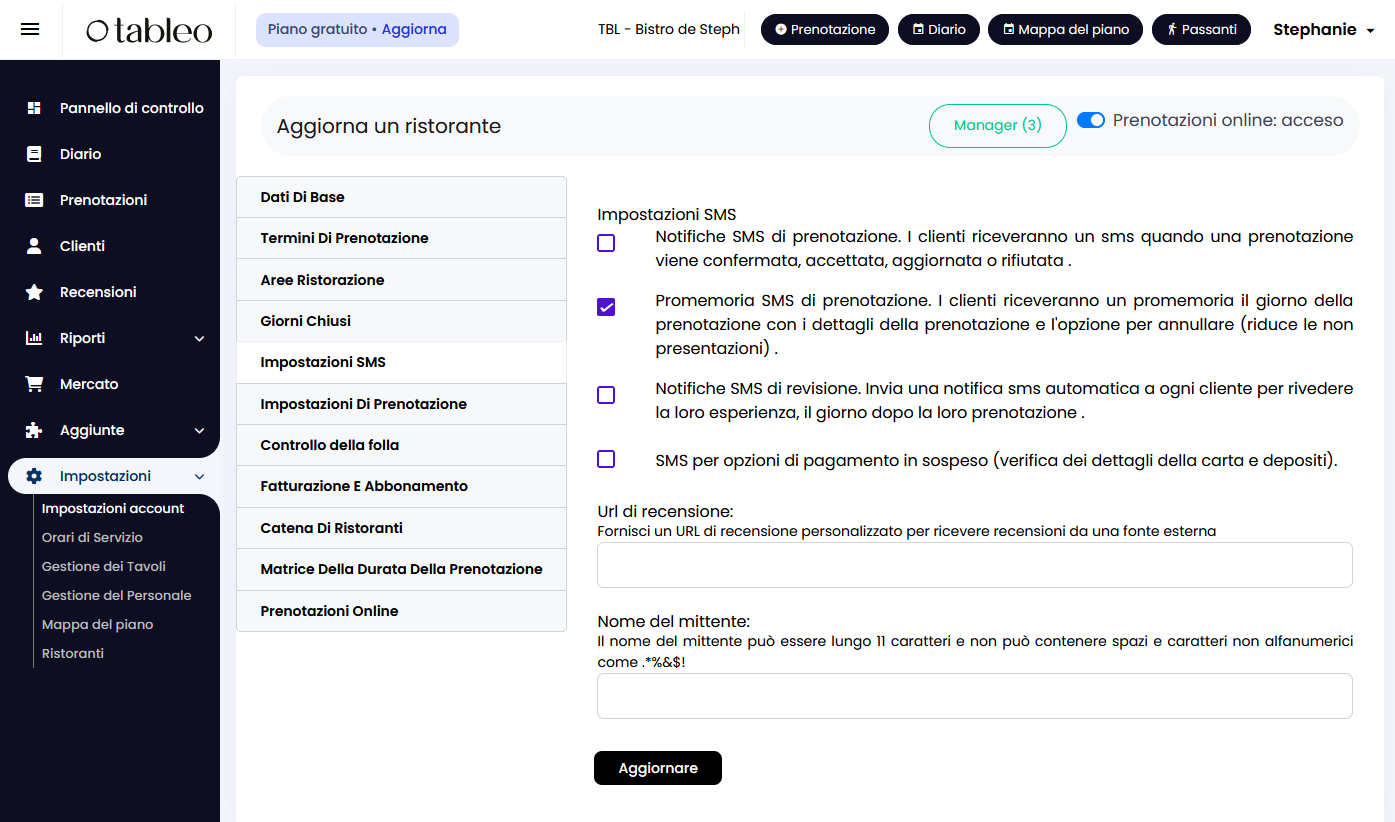Open Orari di Servizio in sidebar
The height and width of the screenshot is (822, 1395).
pos(92,537)
